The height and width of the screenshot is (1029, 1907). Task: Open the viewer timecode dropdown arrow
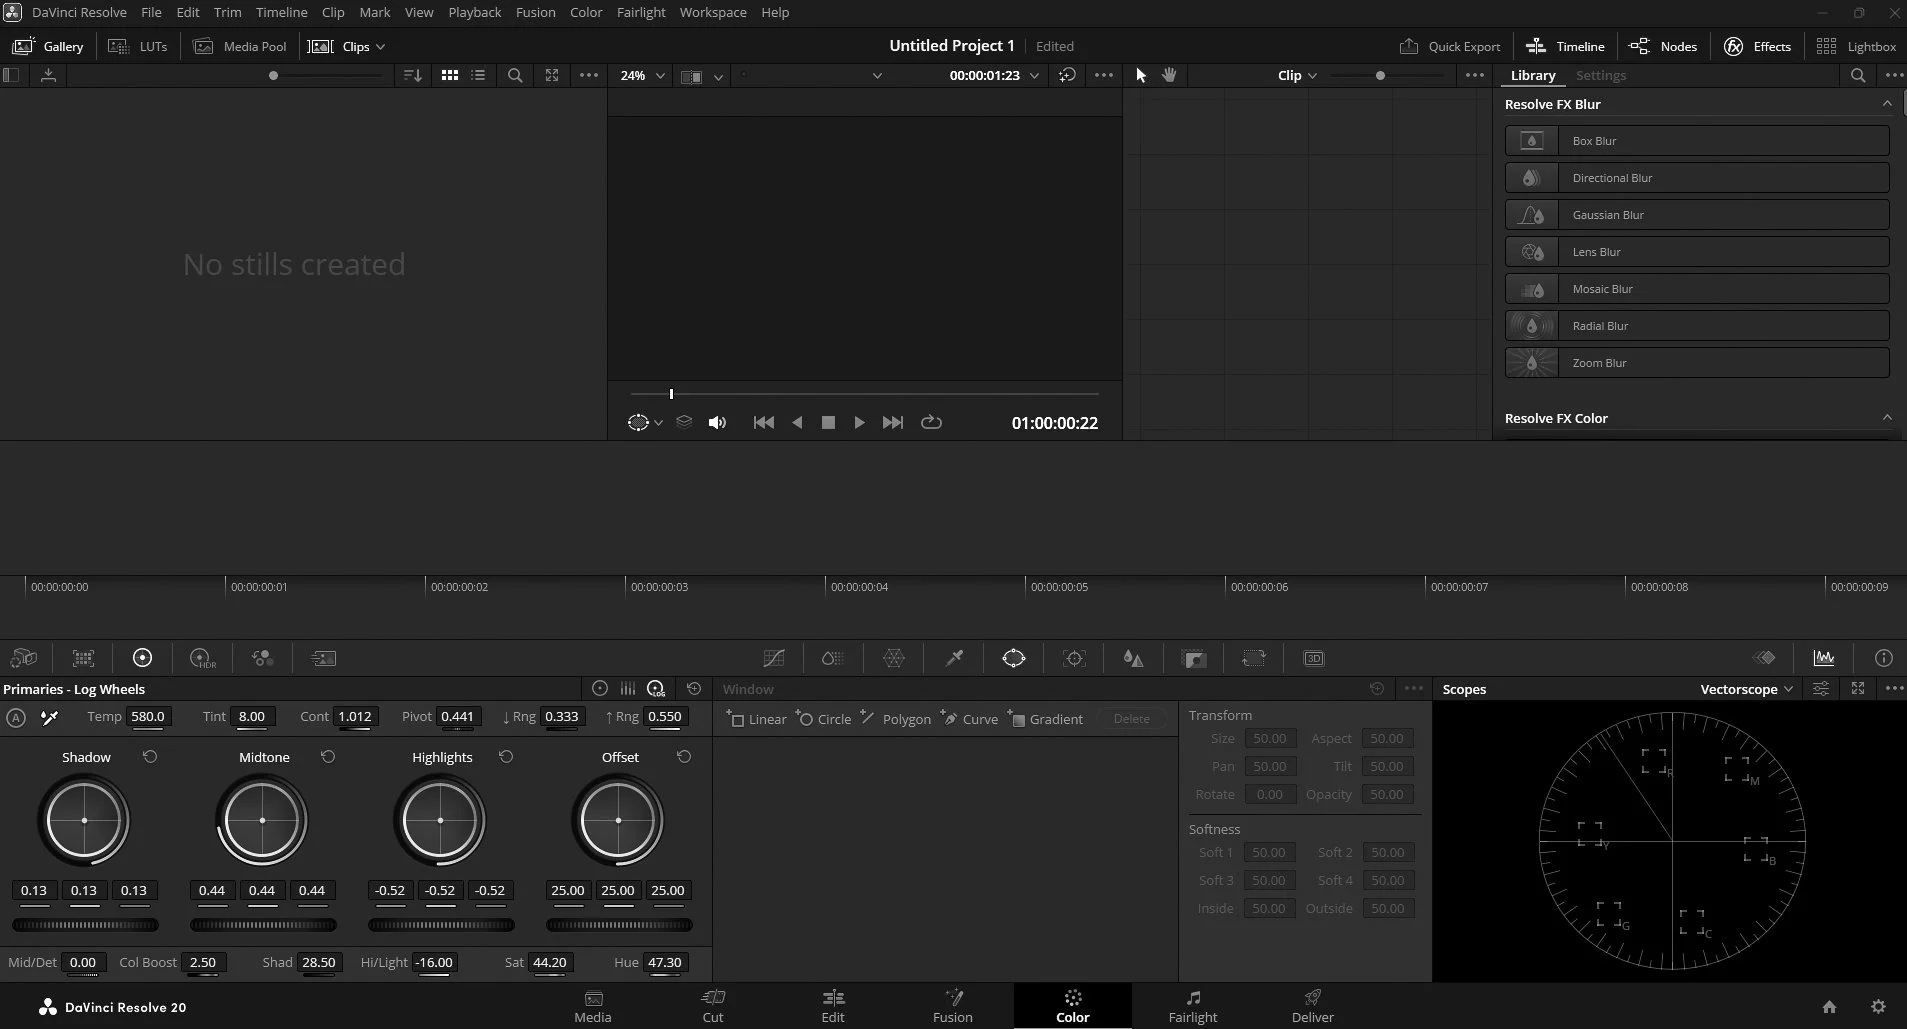[x=1034, y=76]
